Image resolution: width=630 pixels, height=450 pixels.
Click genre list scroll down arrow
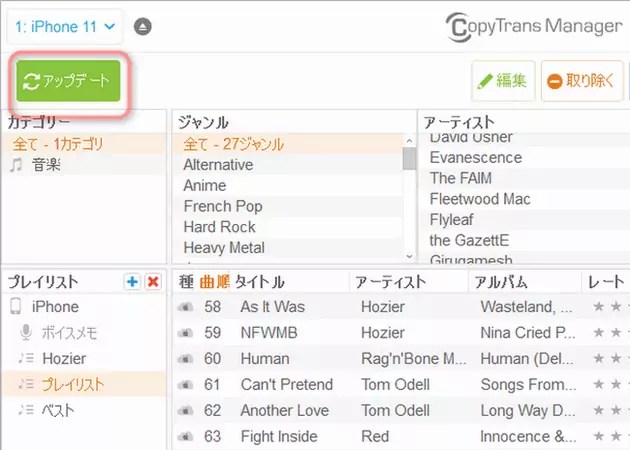tap(409, 256)
